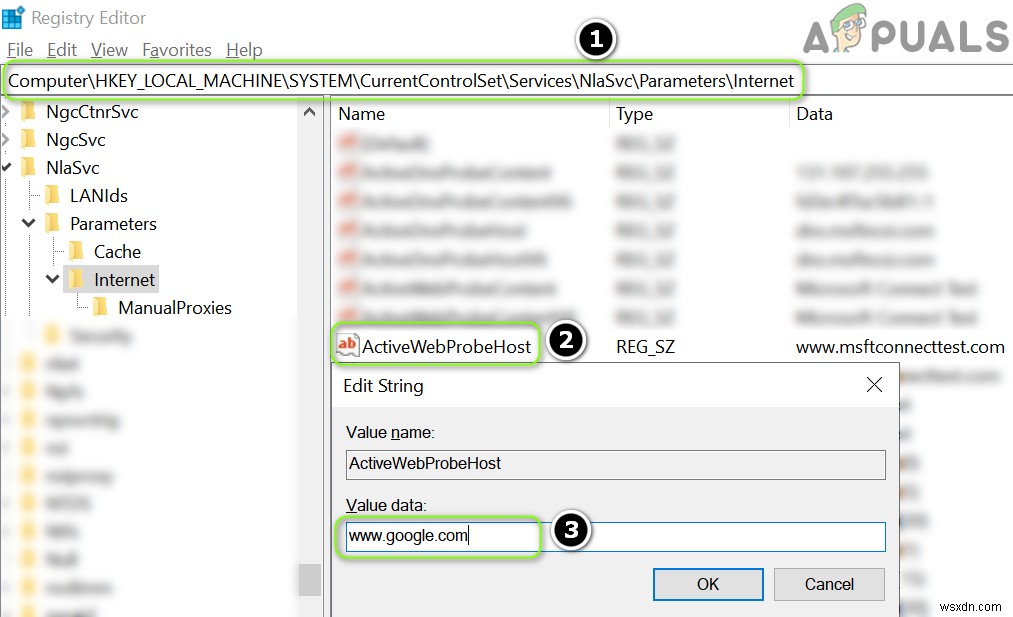The width and height of the screenshot is (1013, 617).
Task: Expand the NgcCtnrSvc tree node
Action: [x=6, y=112]
